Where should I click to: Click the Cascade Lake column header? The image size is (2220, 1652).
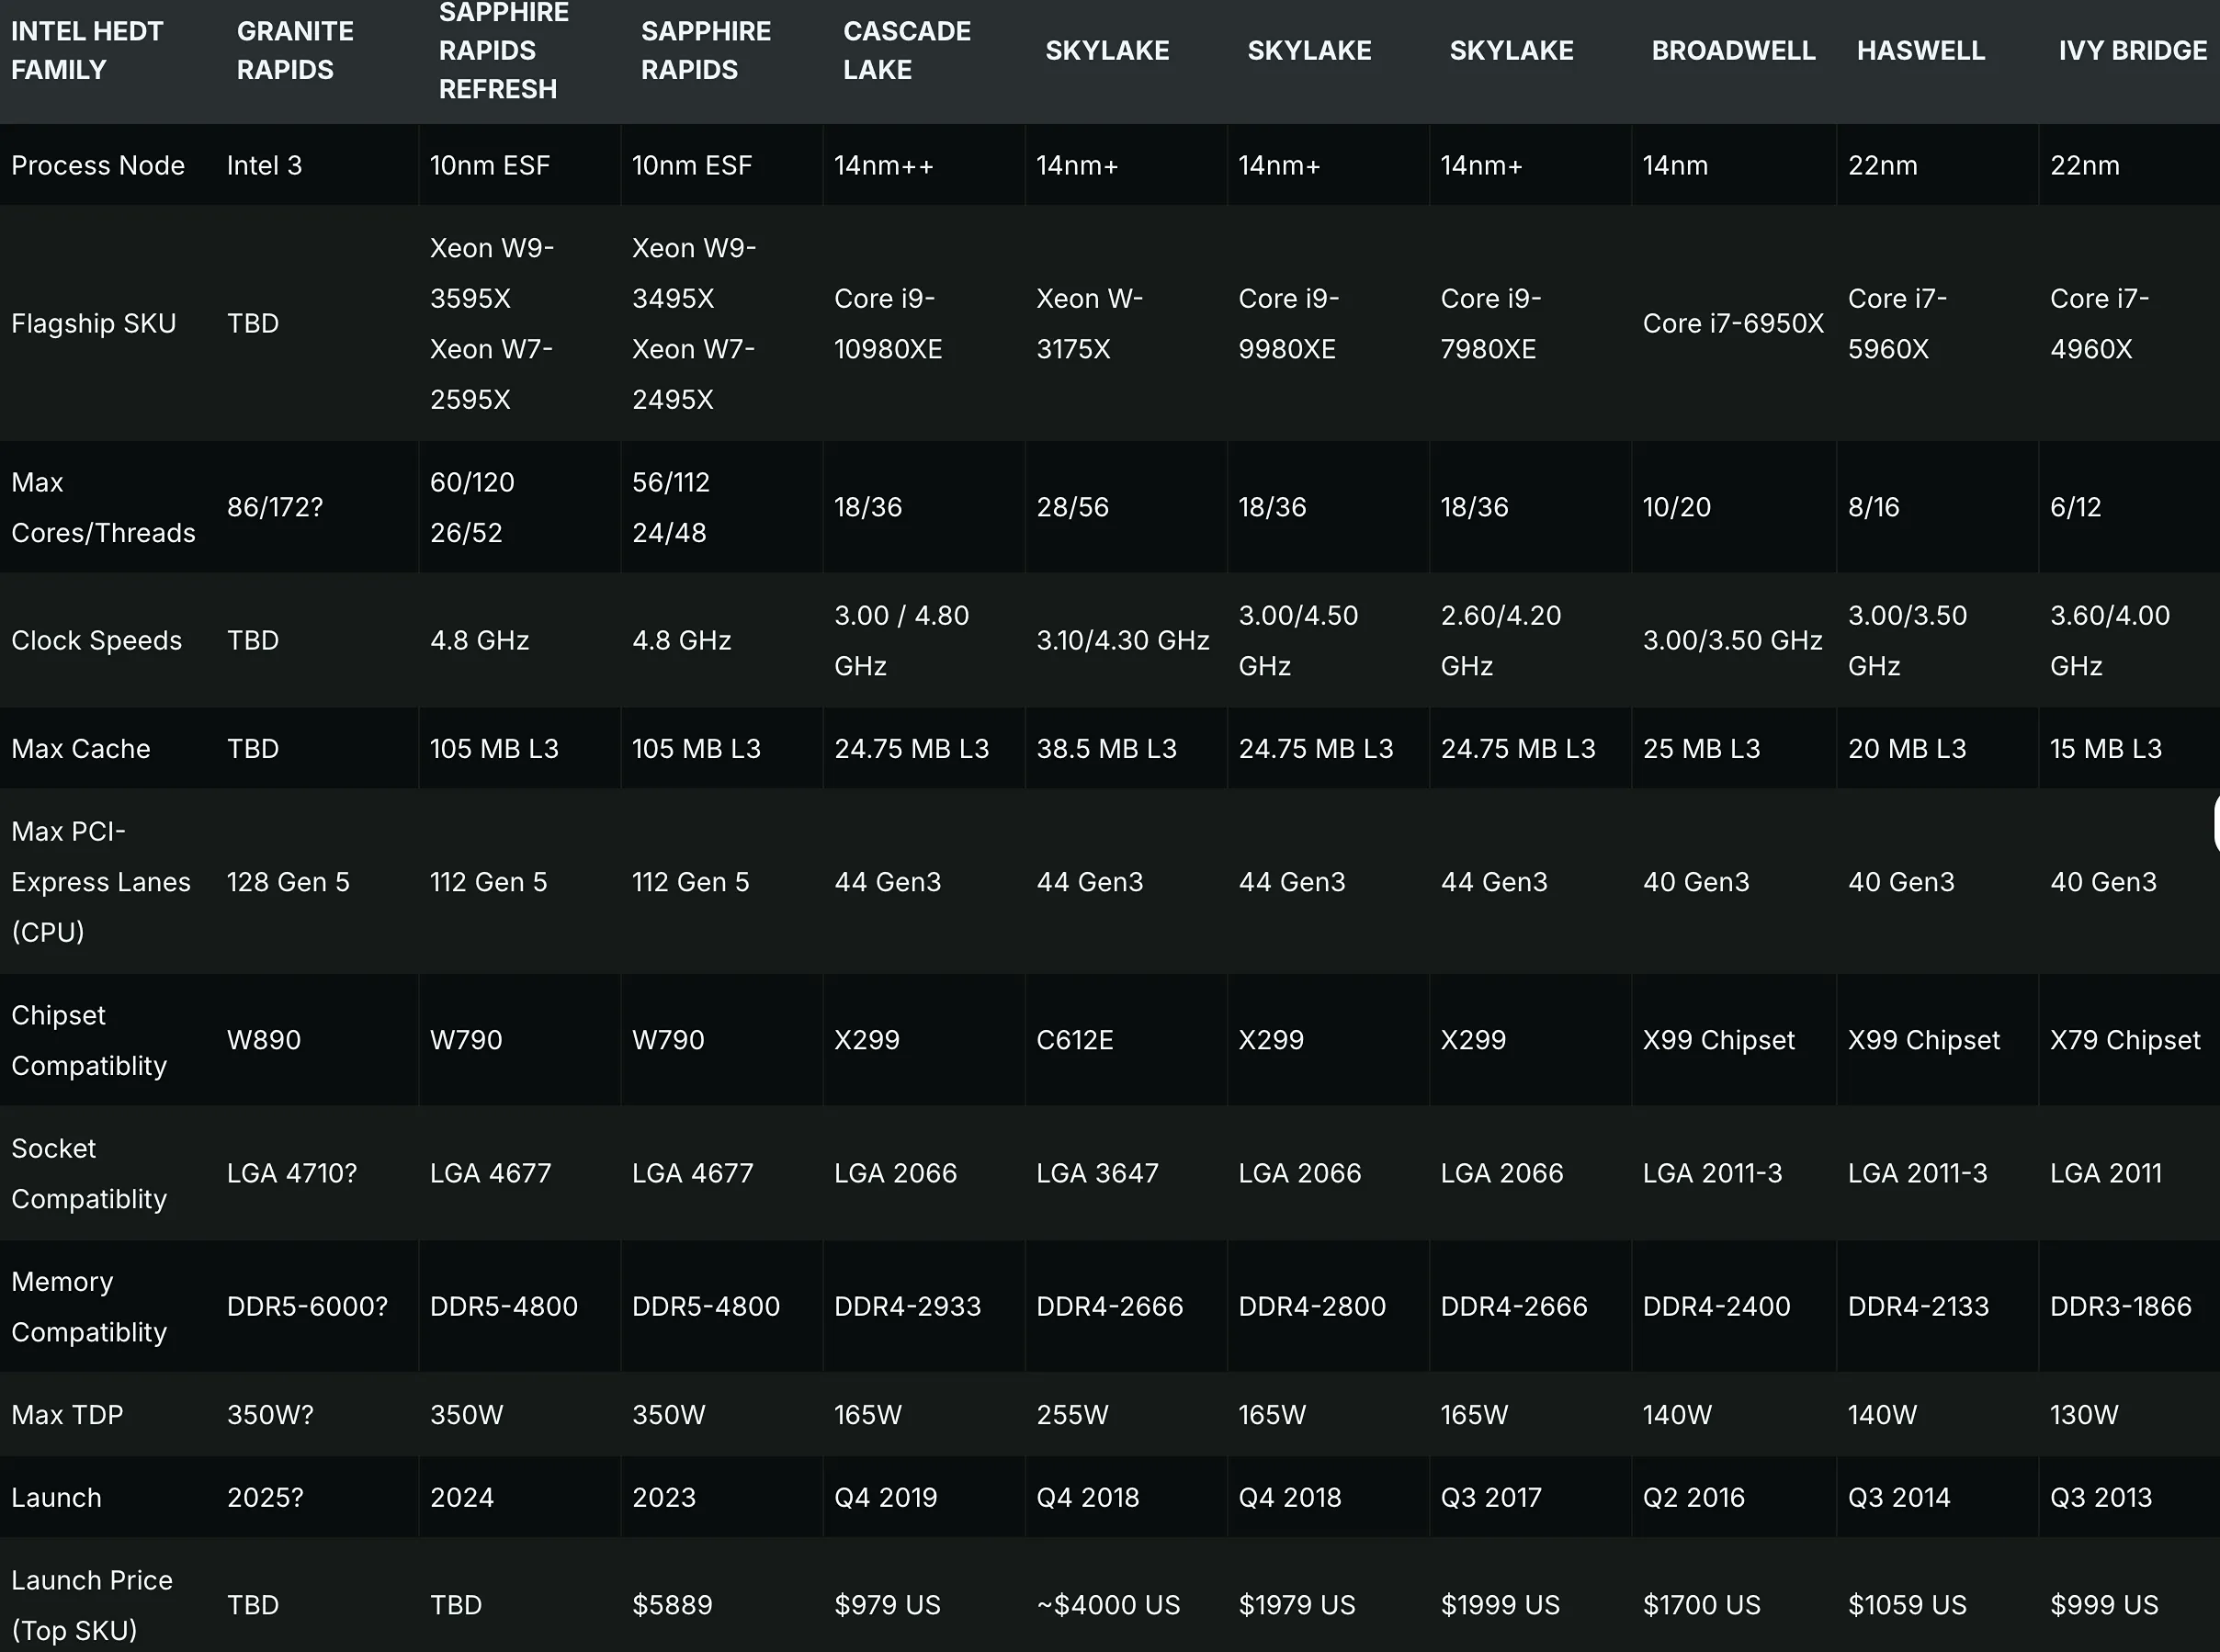point(906,50)
